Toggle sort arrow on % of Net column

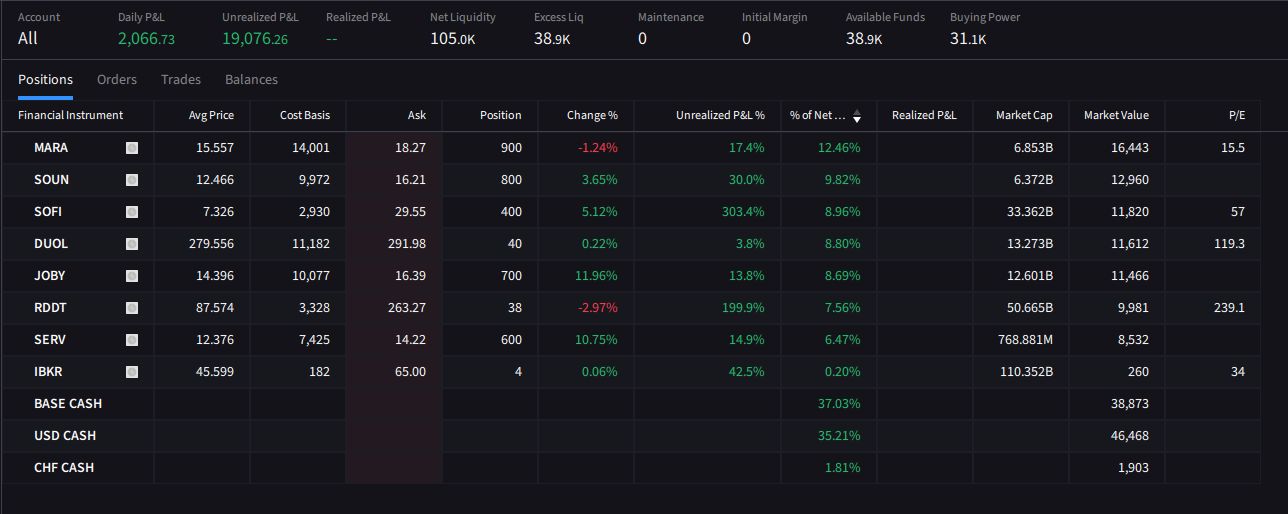point(857,116)
